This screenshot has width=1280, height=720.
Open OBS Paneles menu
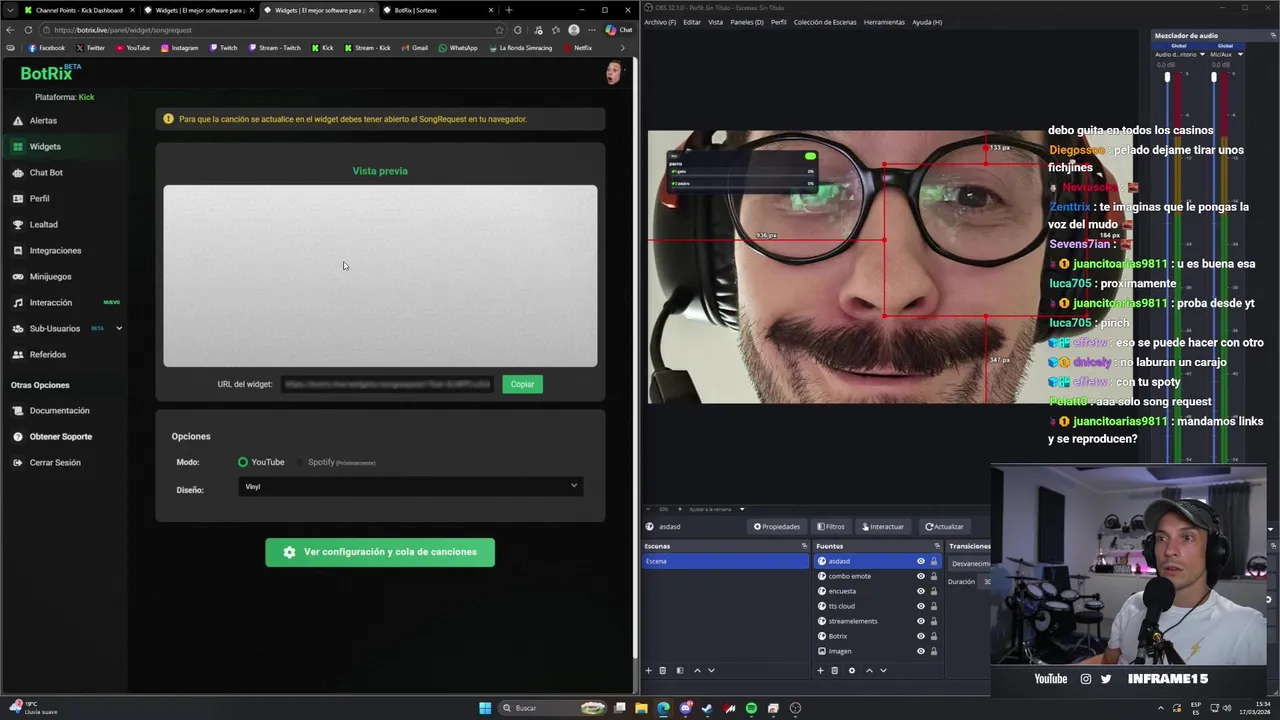(x=747, y=22)
